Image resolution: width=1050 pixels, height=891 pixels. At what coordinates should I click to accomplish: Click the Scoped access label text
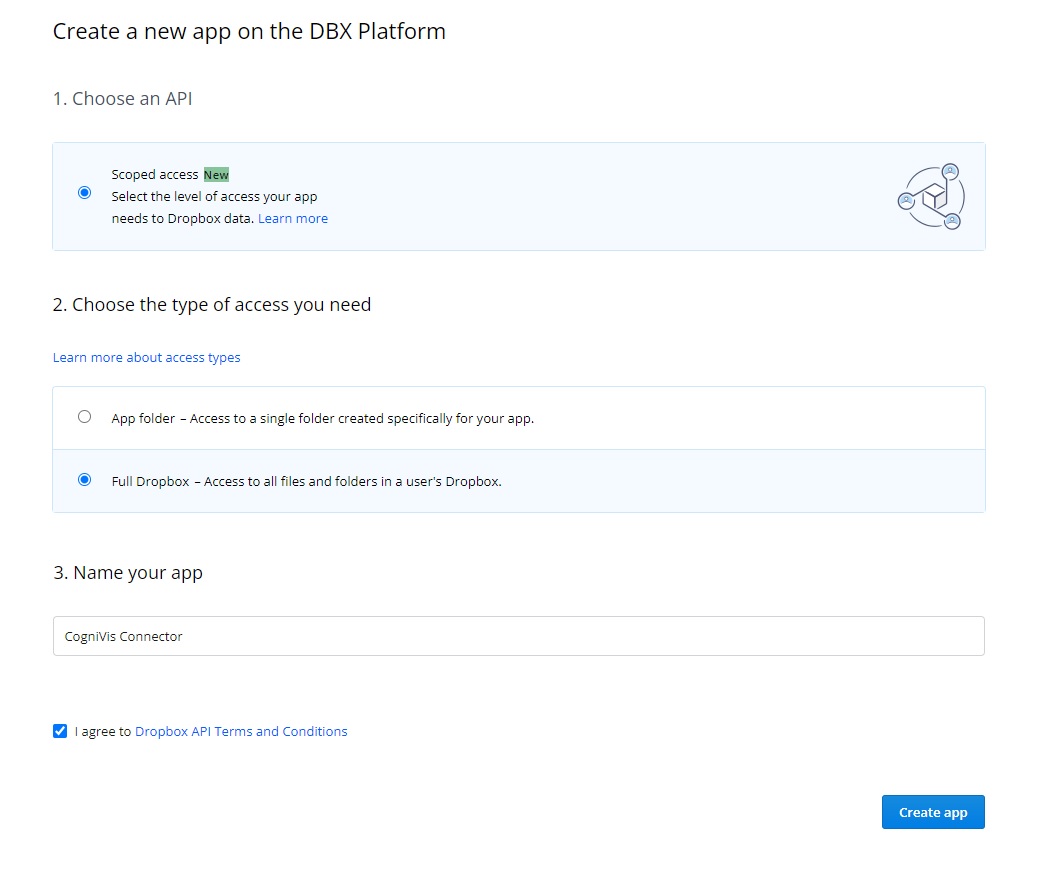[x=155, y=175]
